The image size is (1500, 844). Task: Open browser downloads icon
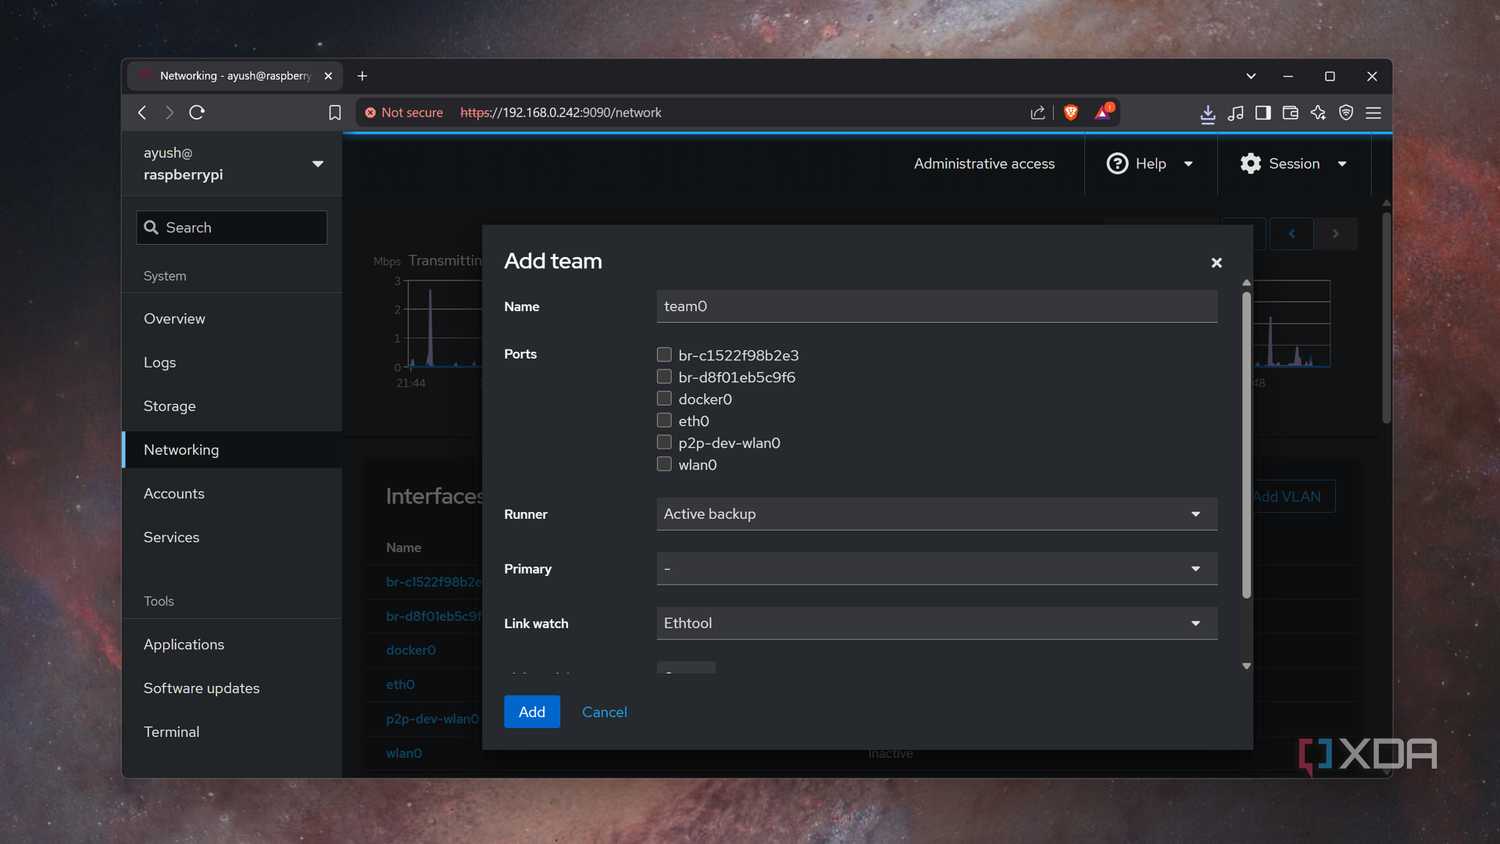point(1208,113)
